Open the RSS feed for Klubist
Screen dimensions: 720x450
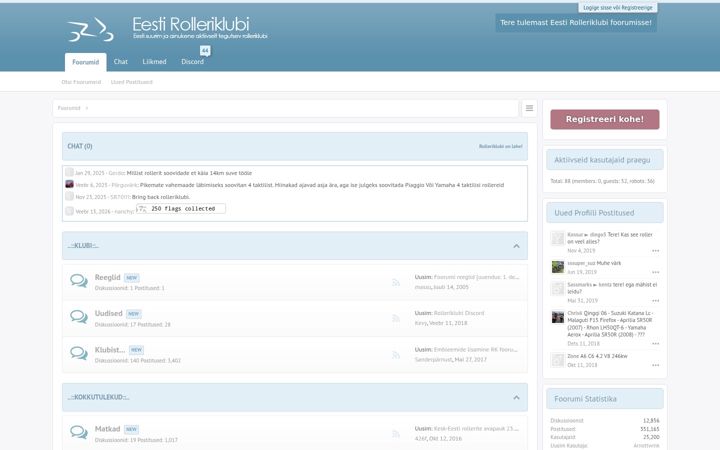(x=396, y=355)
